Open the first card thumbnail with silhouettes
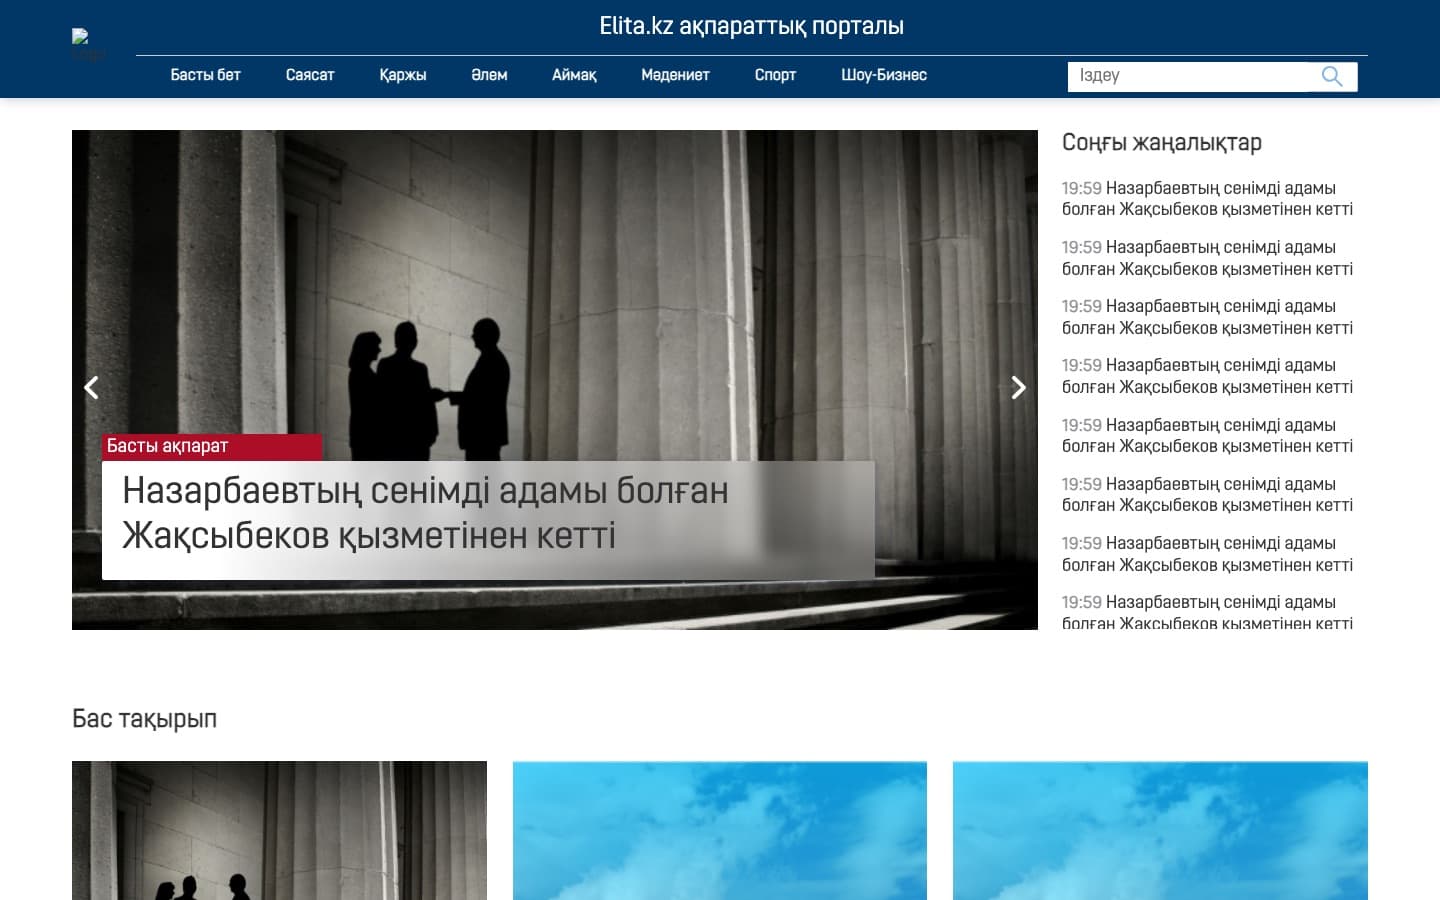Screen dimensions: 1440x900 (x=279, y=830)
